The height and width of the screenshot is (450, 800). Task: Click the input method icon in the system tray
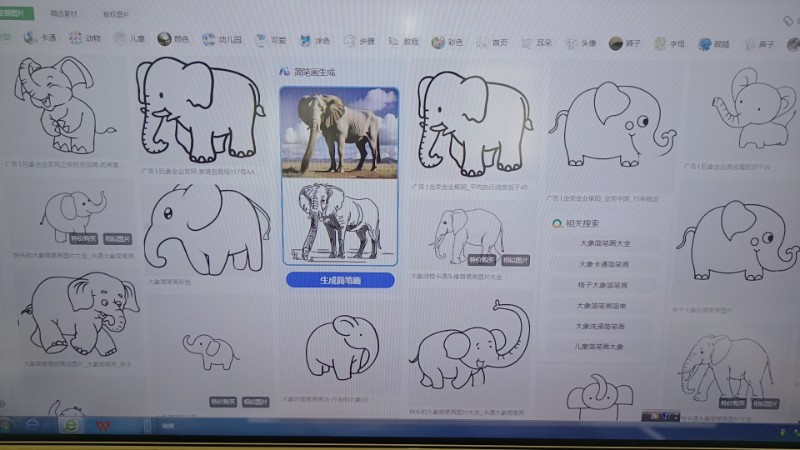[655, 416]
